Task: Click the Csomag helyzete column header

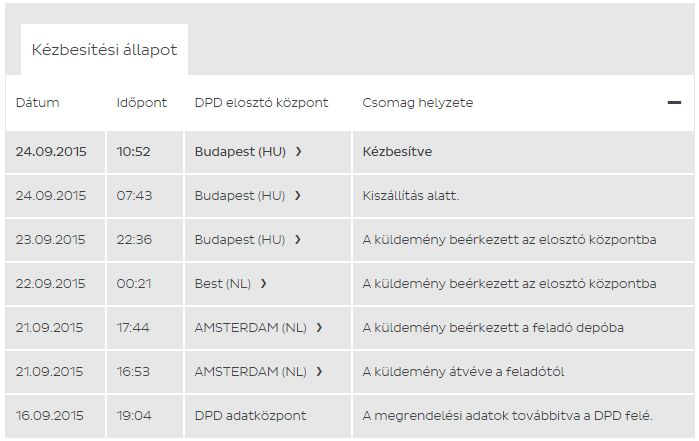Action: click(x=418, y=103)
